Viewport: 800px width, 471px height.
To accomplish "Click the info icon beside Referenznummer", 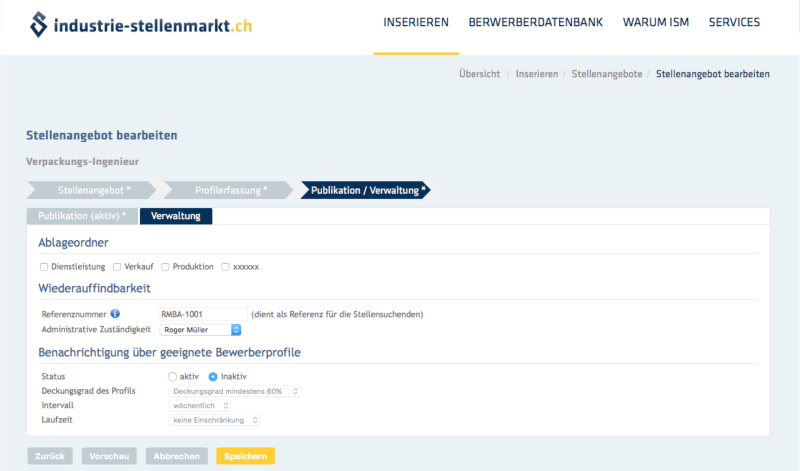I will click(115, 314).
